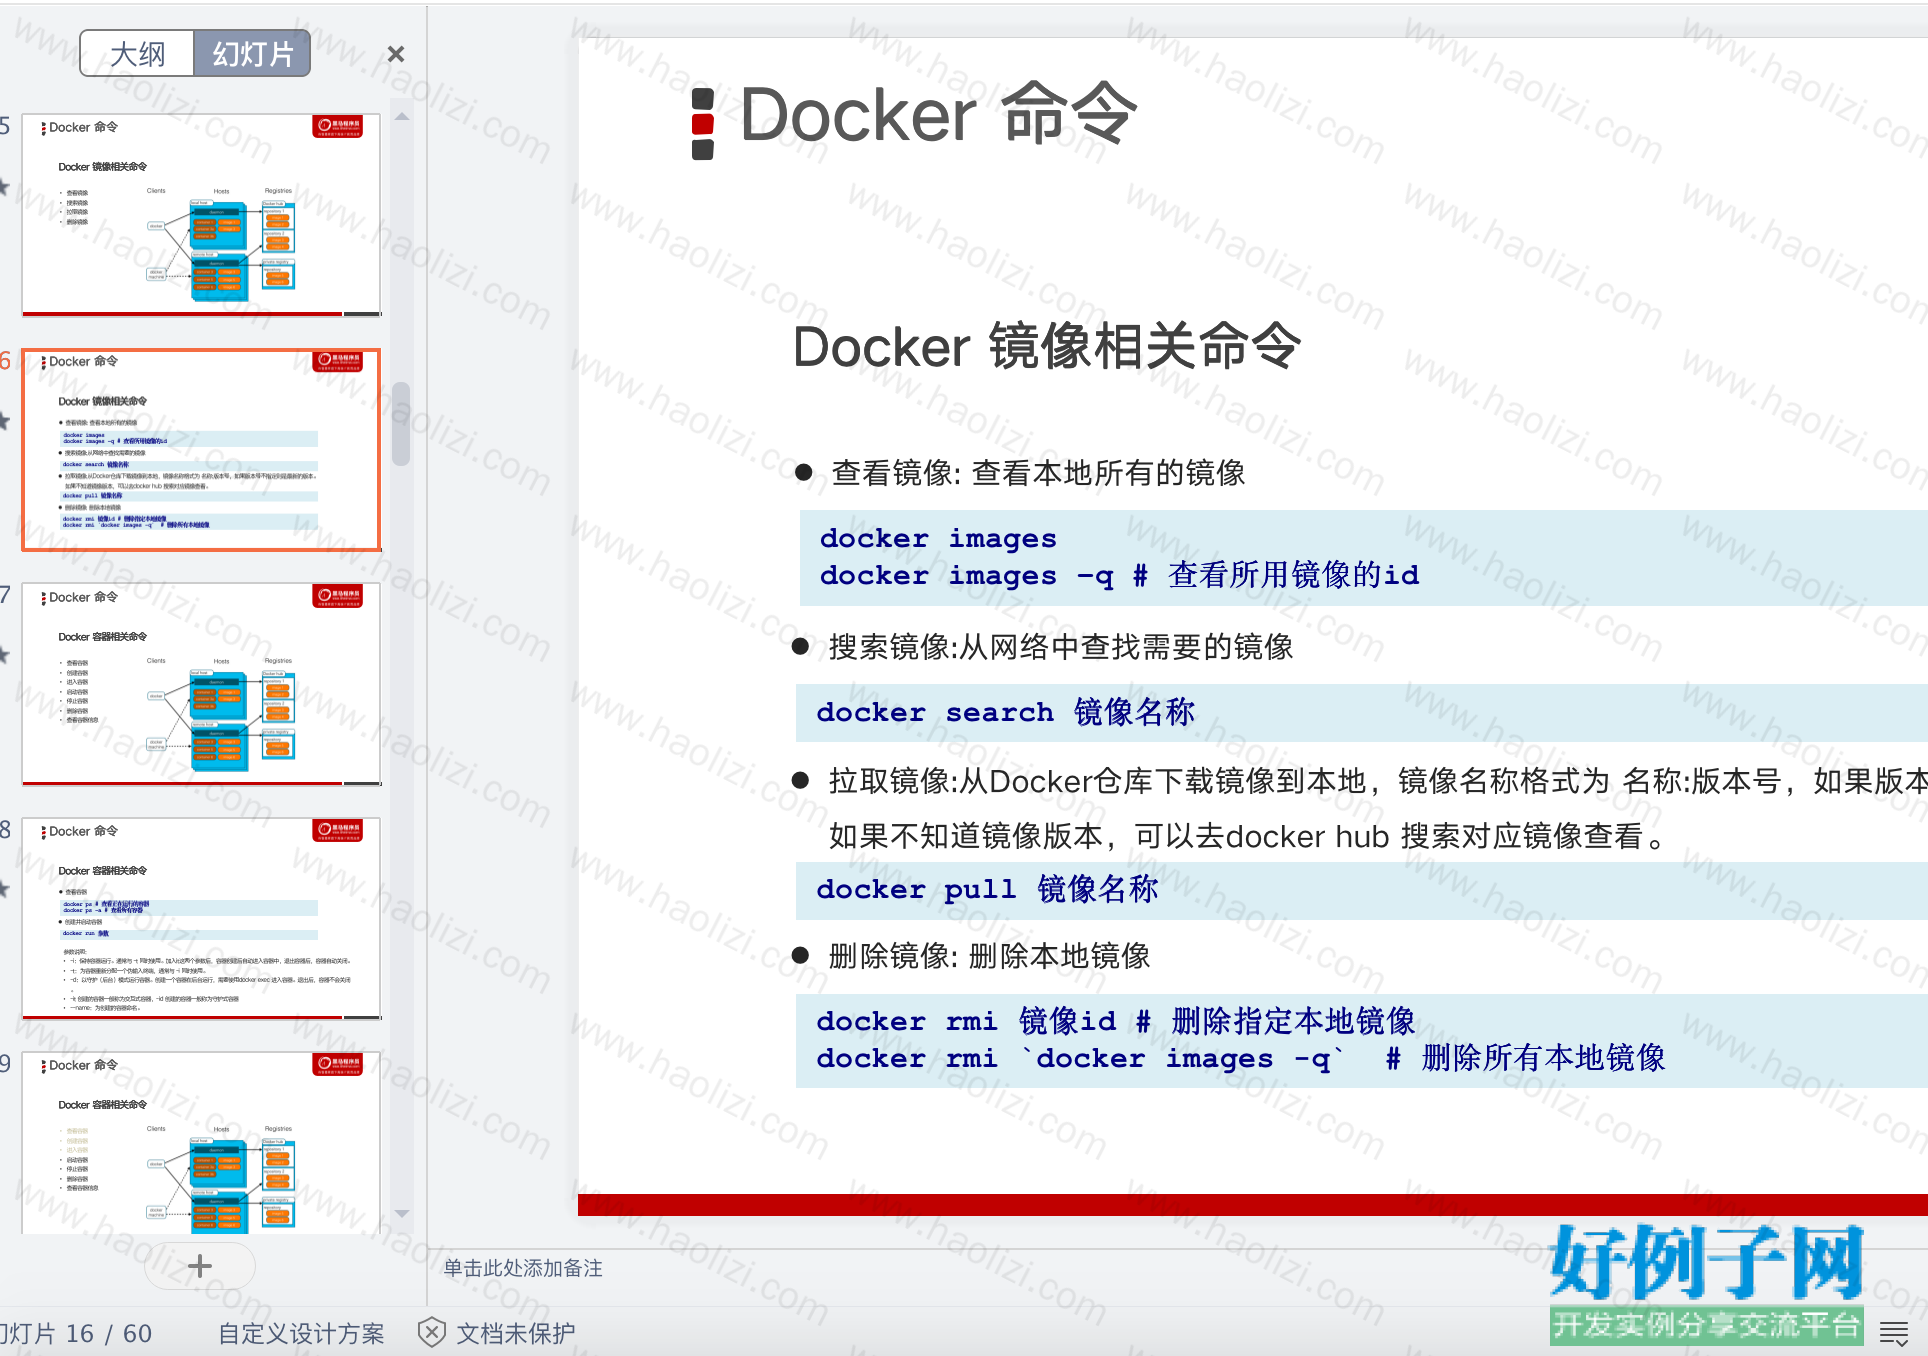
Task: Switch to the 大纲 outline tab
Action: pyautogui.click(x=138, y=54)
